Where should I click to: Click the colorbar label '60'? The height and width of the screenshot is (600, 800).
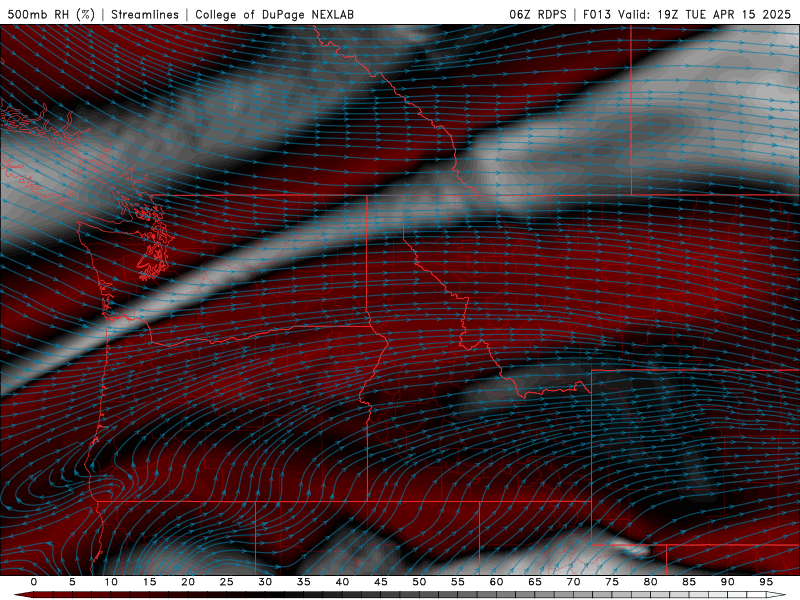(496, 582)
